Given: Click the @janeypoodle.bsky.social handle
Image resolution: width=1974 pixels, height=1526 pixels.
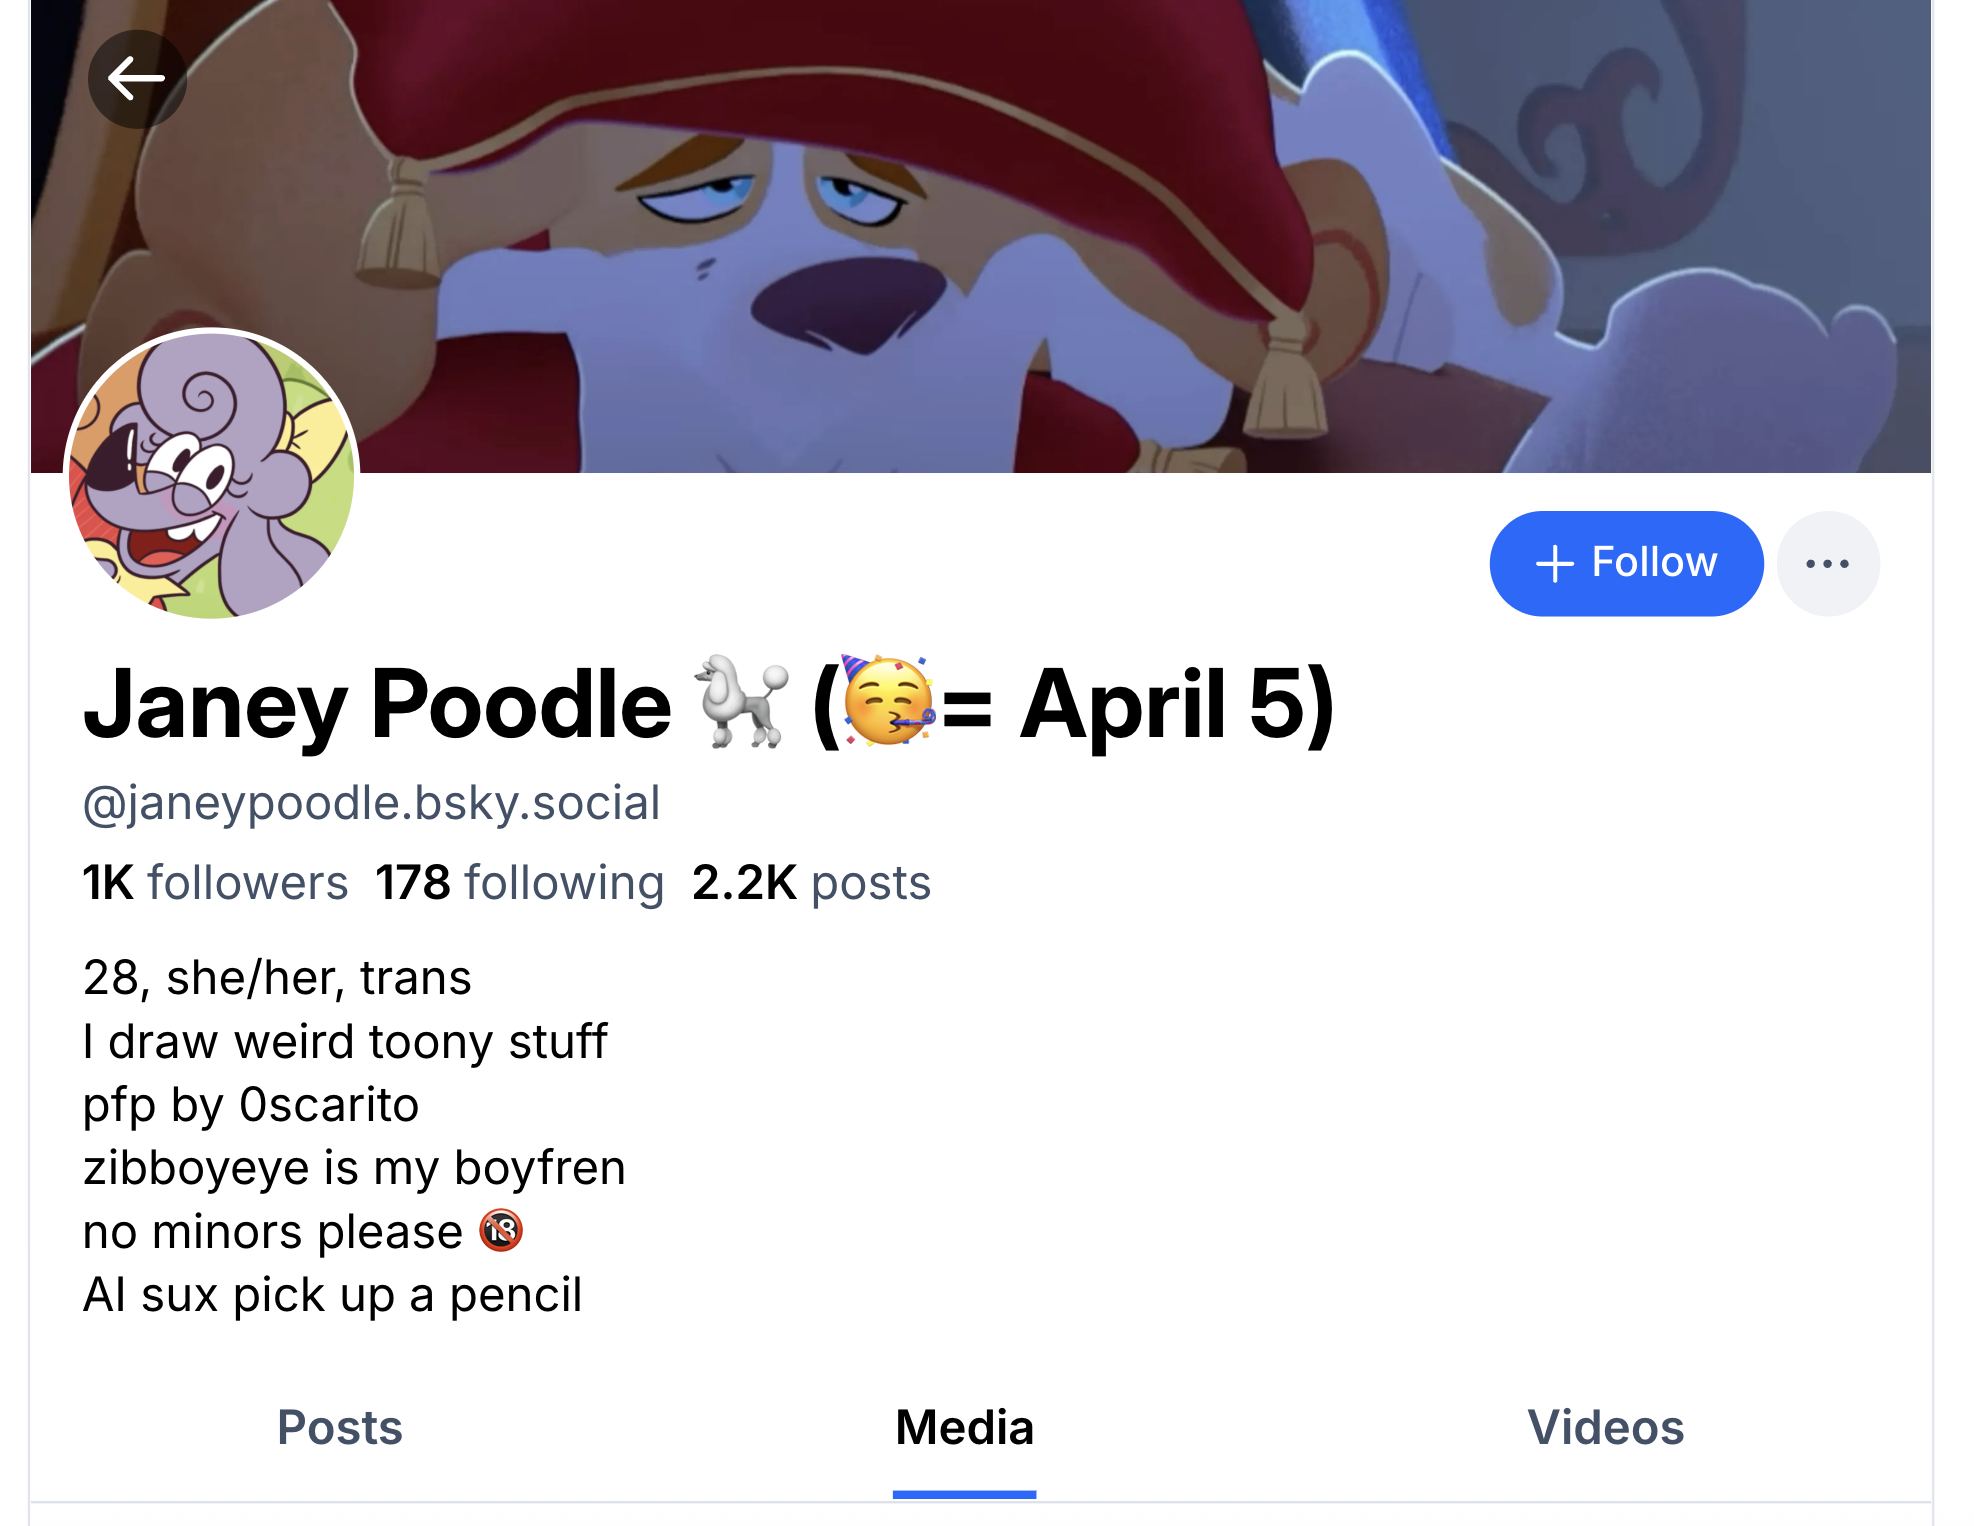Looking at the screenshot, I should [x=371, y=803].
